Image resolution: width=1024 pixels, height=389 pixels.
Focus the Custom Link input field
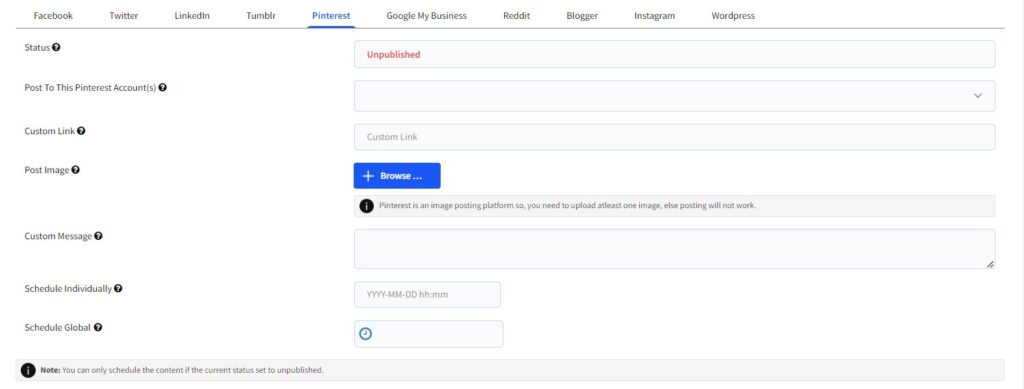coord(675,137)
